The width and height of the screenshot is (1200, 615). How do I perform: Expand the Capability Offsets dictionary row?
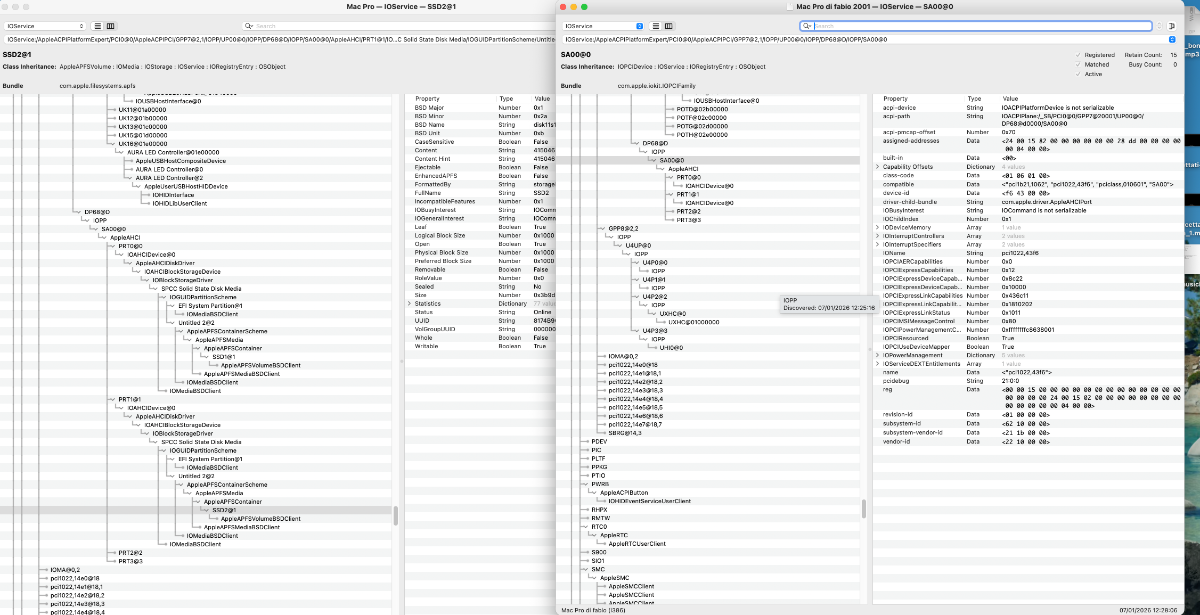[877, 166]
